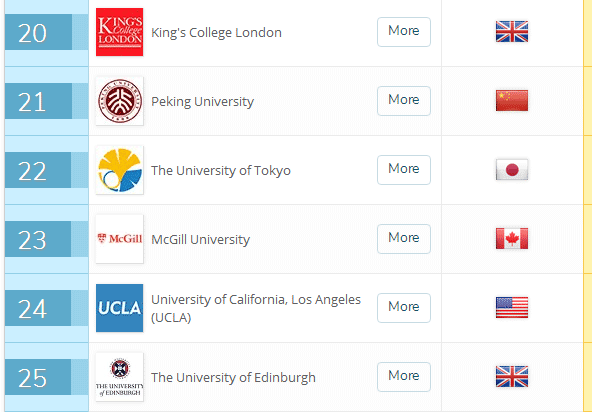The width and height of the screenshot is (592, 412).
Task: Expand More details for Peking University
Action: (404, 101)
